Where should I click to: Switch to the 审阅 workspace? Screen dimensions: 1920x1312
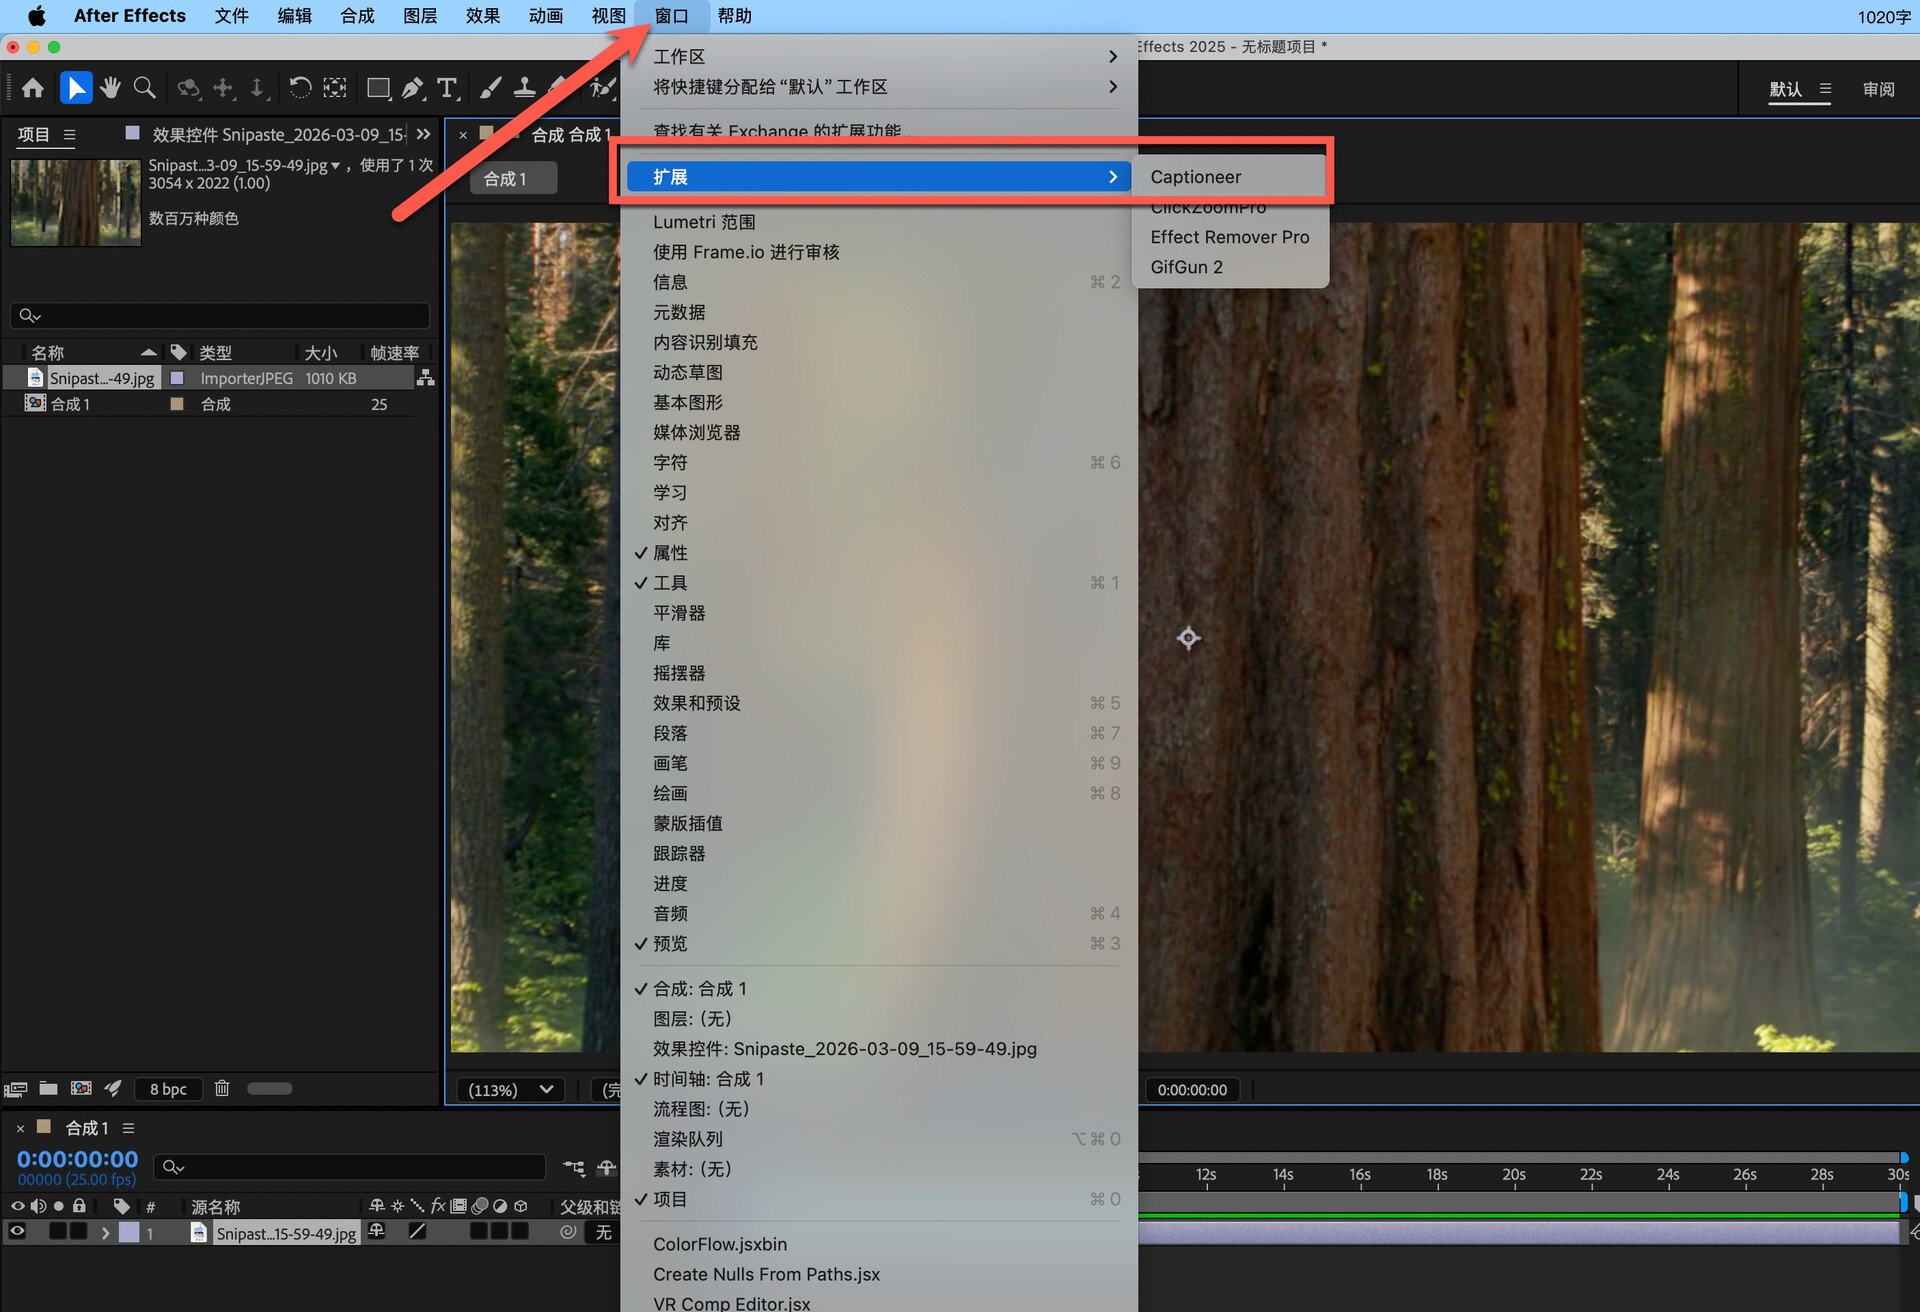tap(1878, 89)
